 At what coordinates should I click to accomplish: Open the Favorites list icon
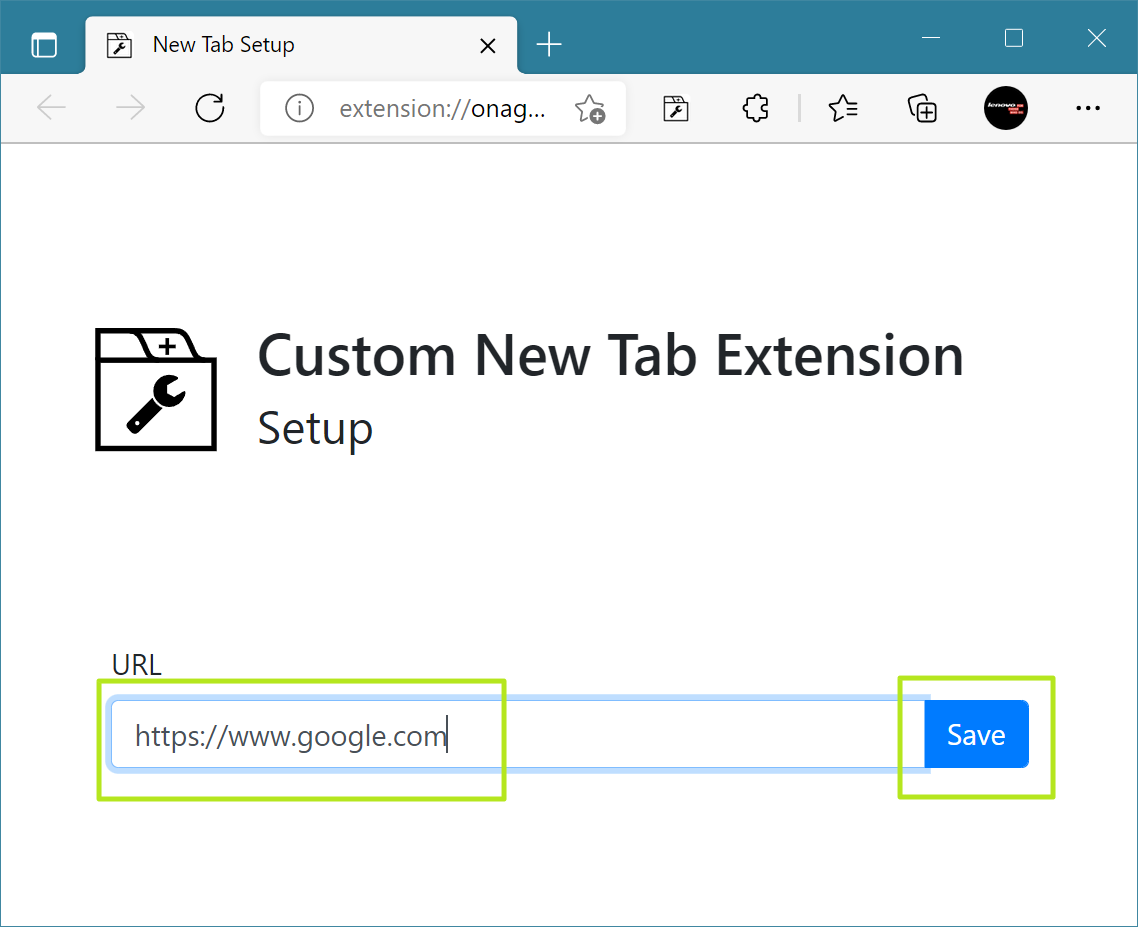pyautogui.click(x=843, y=108)
